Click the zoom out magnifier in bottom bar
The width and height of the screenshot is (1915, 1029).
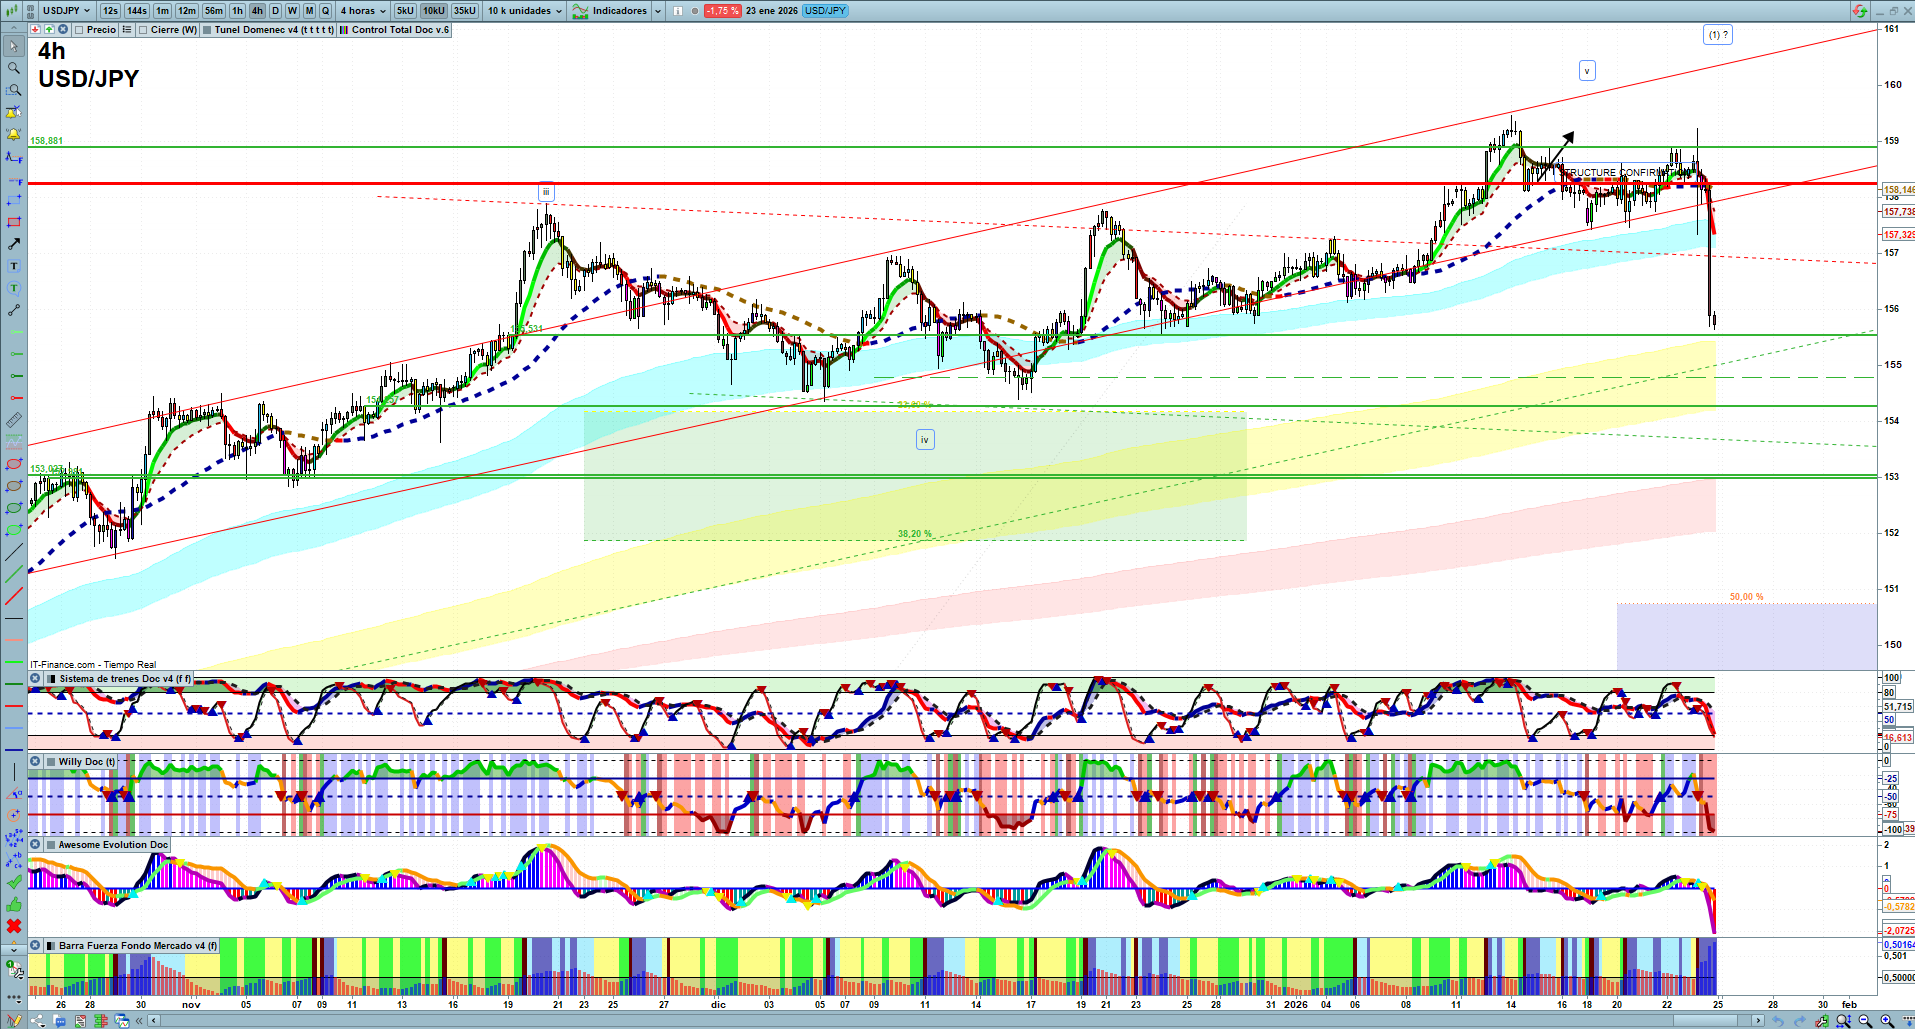[1865, 1021]
